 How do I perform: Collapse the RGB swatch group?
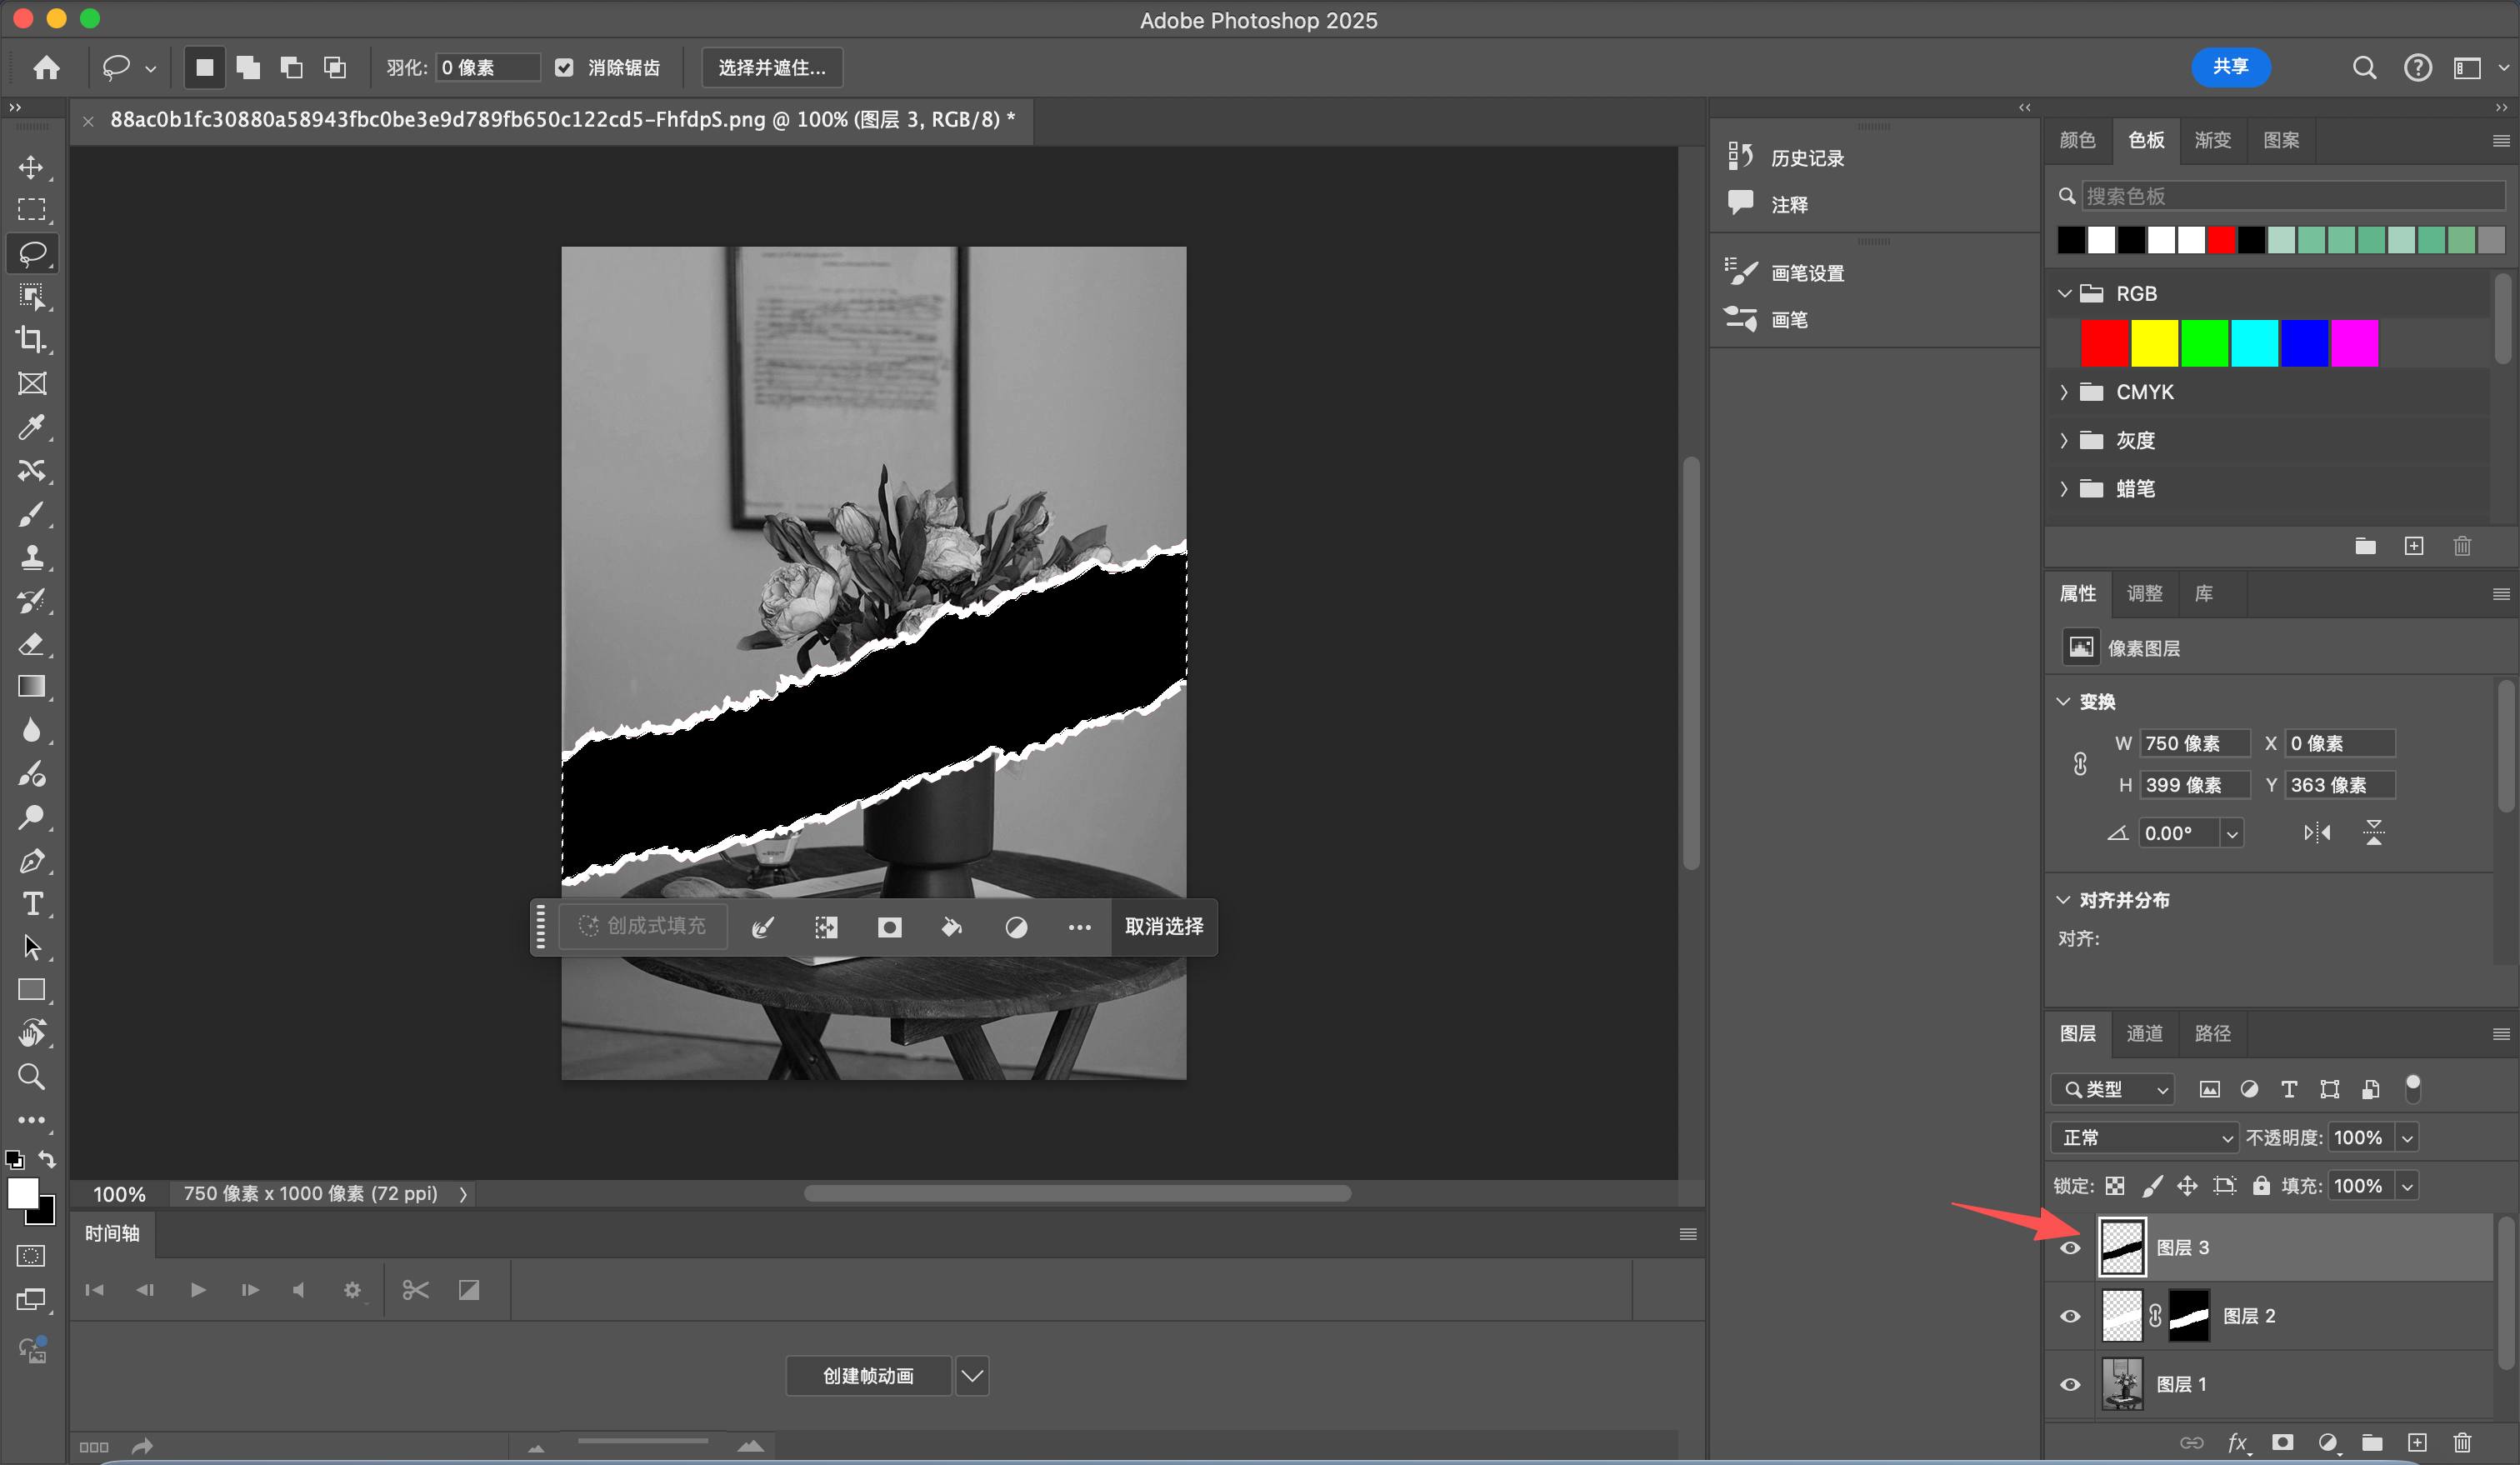click(x=2064, y=294)
